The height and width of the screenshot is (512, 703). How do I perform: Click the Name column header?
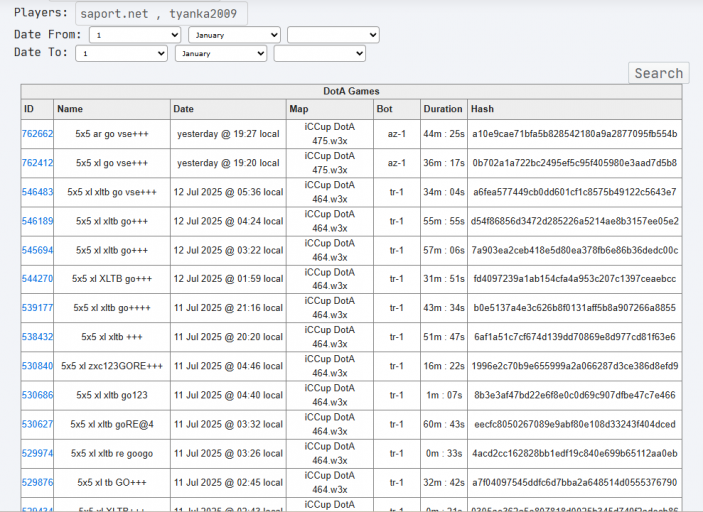click(x=112, y=109)
